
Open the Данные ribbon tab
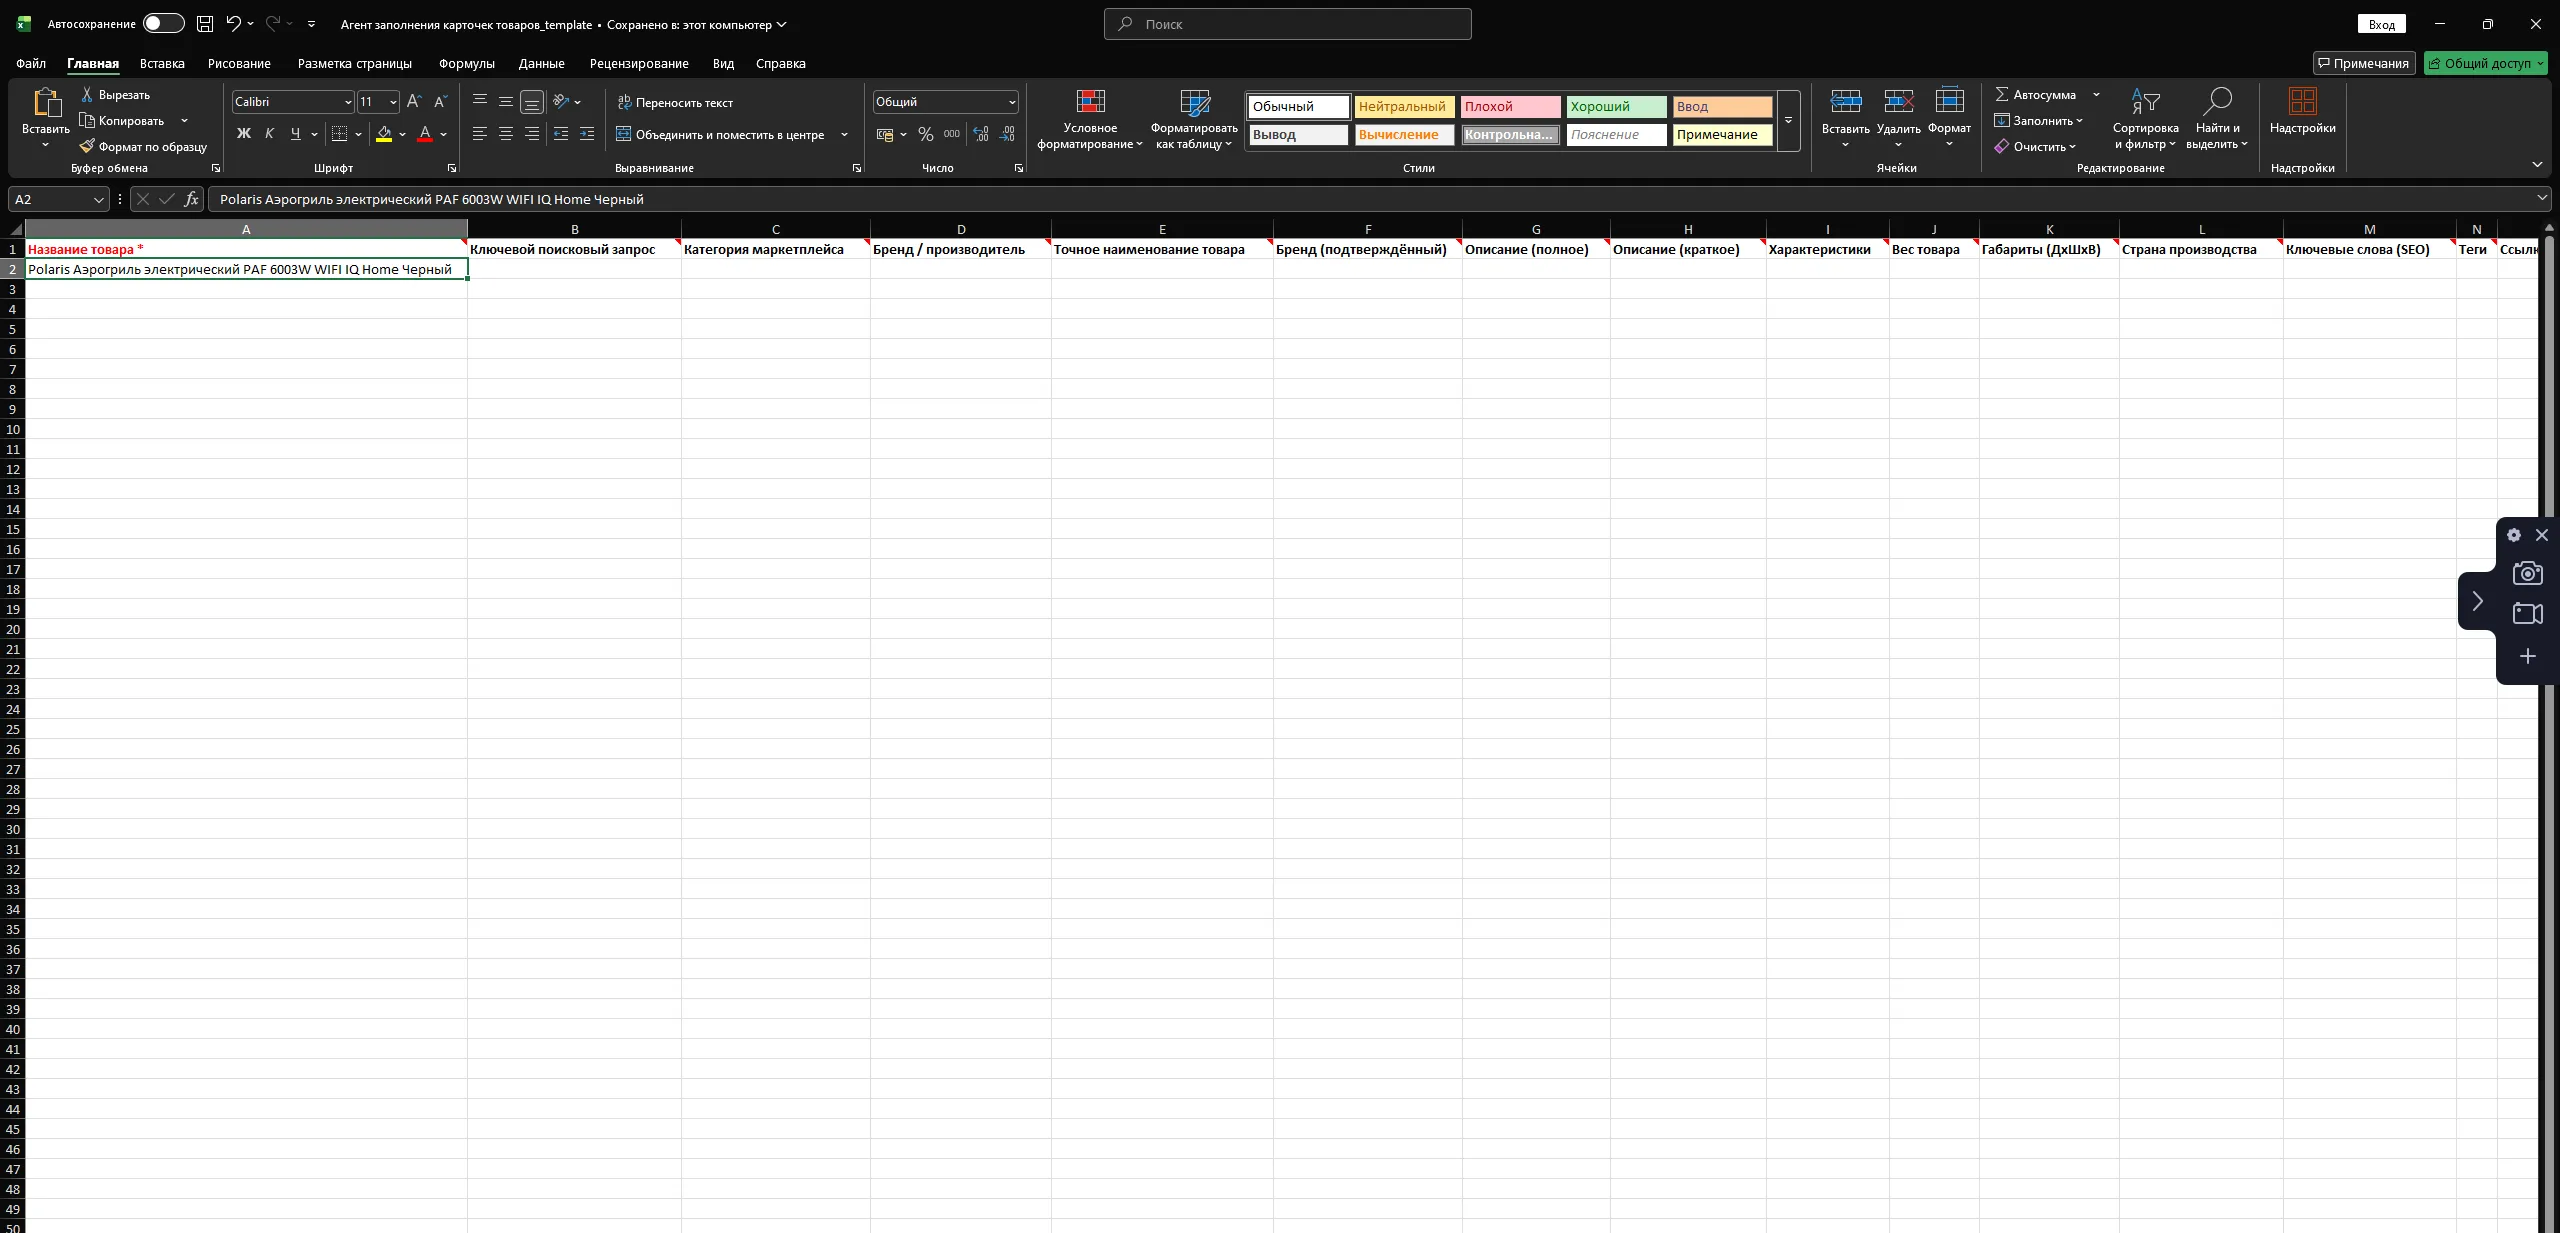[541, 63]
